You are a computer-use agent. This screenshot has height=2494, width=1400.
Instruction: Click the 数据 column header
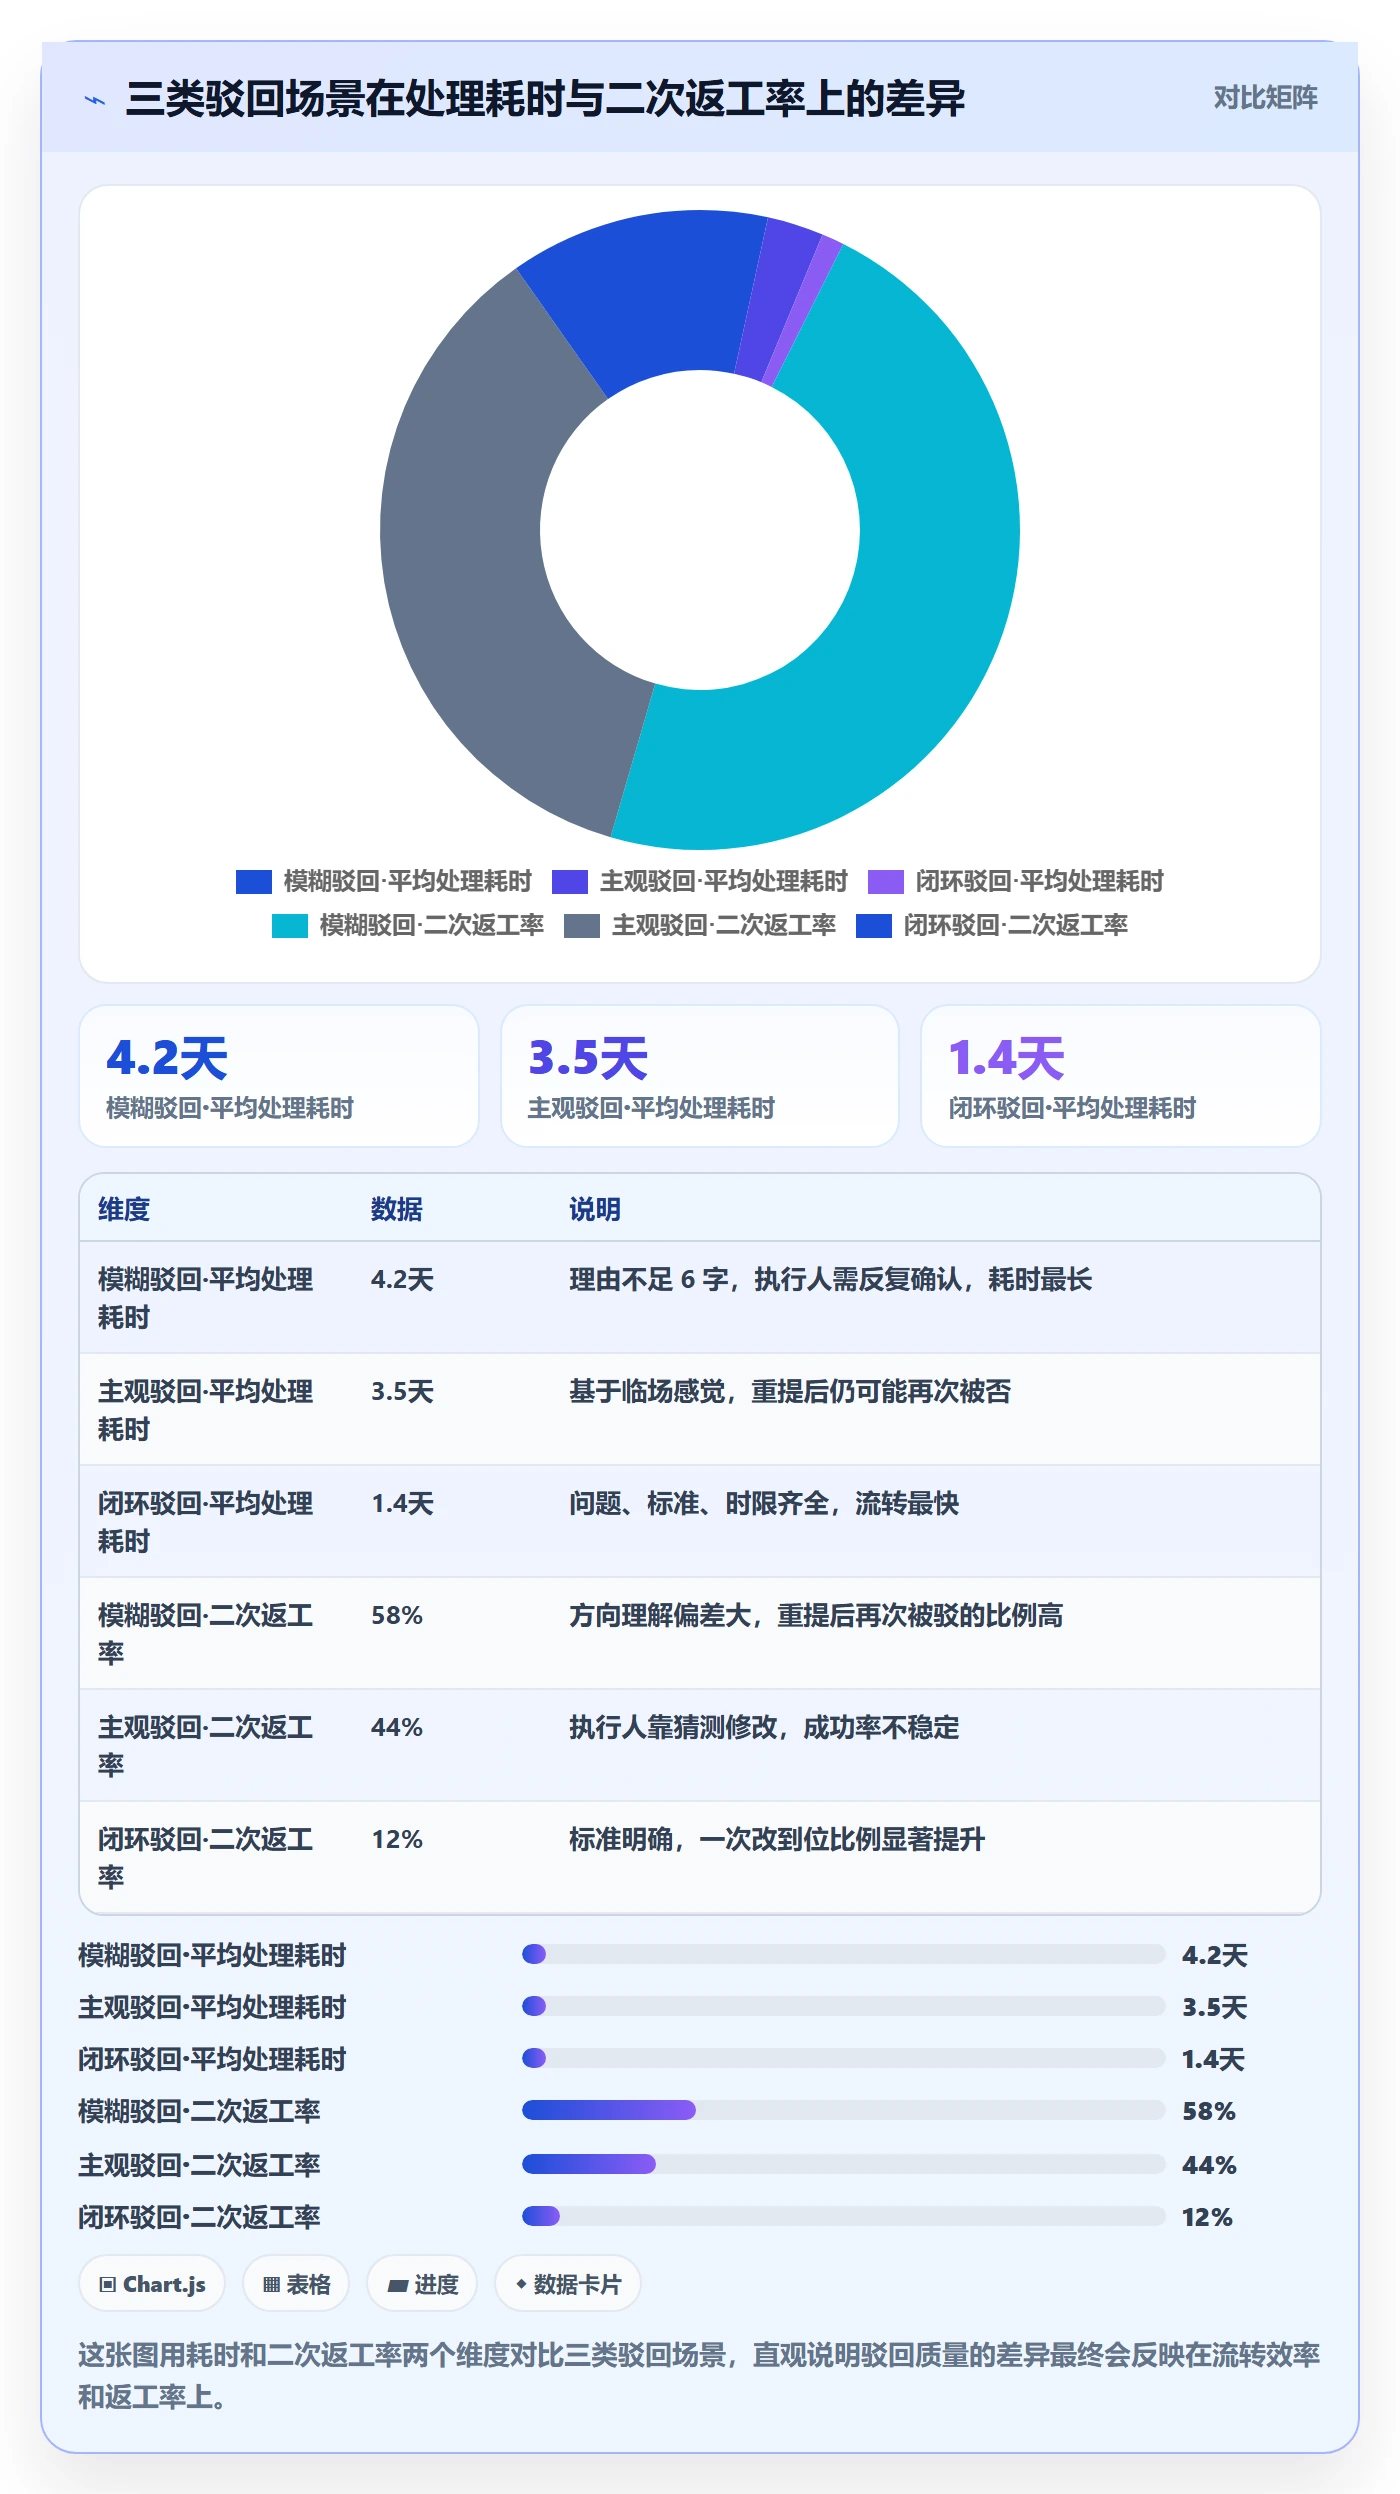click(x=397, y=1209)
